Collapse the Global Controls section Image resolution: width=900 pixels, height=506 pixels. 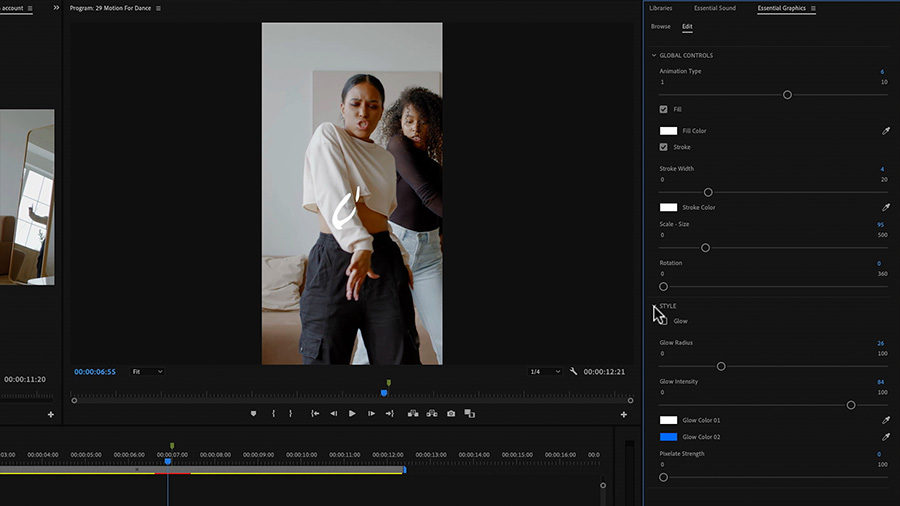[654, 55]
